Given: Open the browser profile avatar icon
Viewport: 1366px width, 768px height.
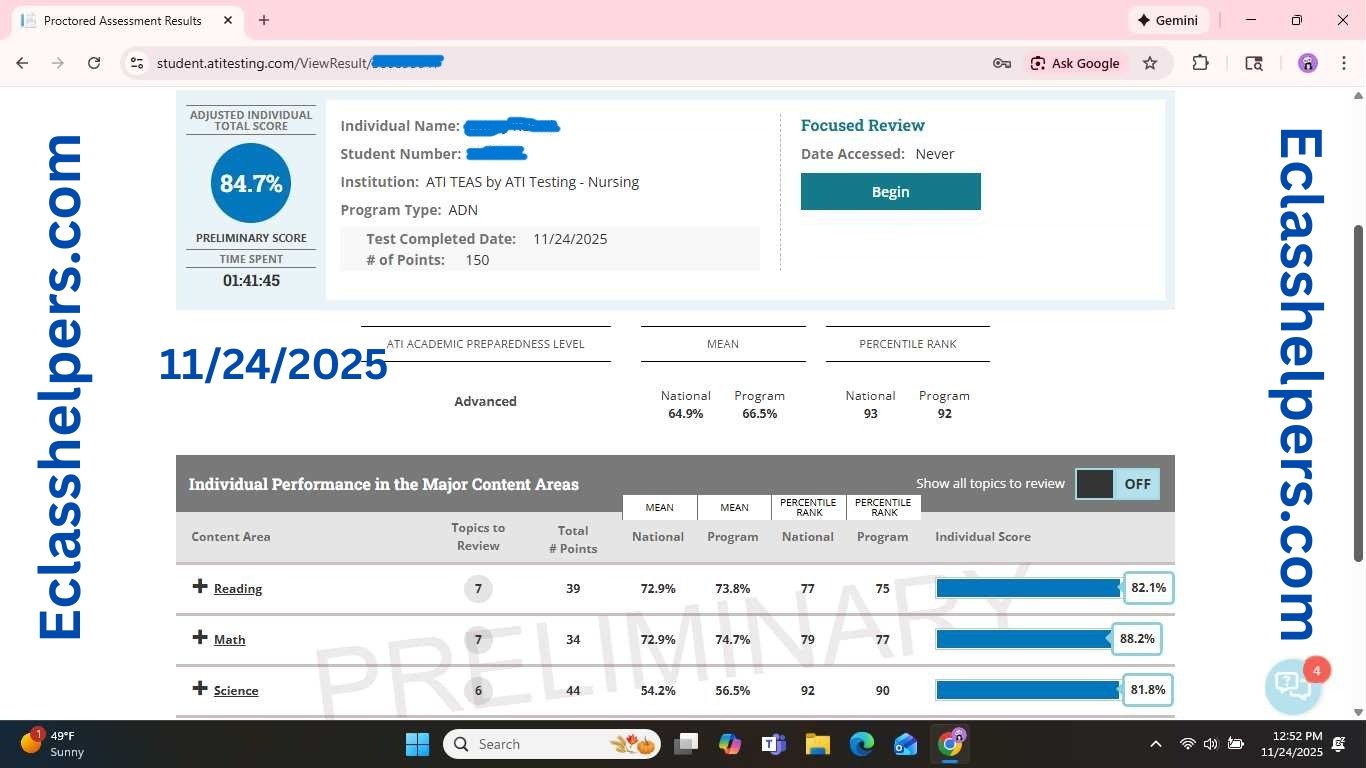Looking at the screenshot, I should pos(1307,63).
